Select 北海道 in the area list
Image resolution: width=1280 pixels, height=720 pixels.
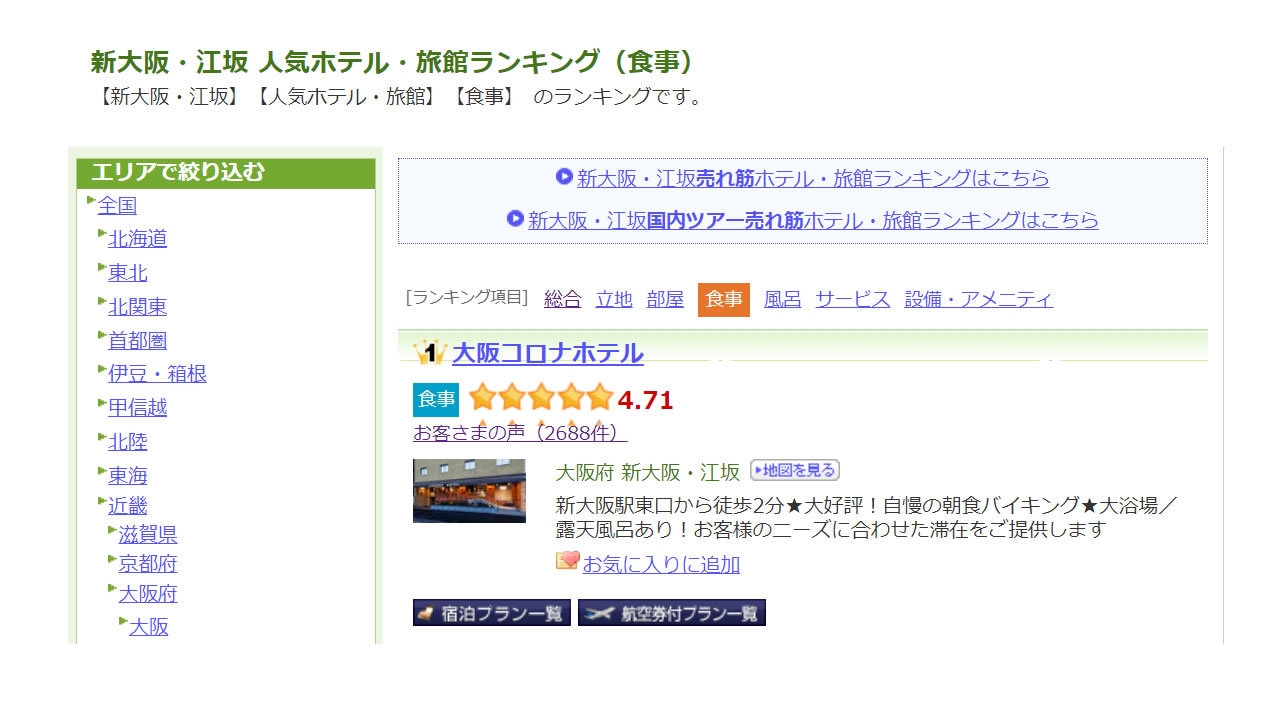tap(137, 239)
